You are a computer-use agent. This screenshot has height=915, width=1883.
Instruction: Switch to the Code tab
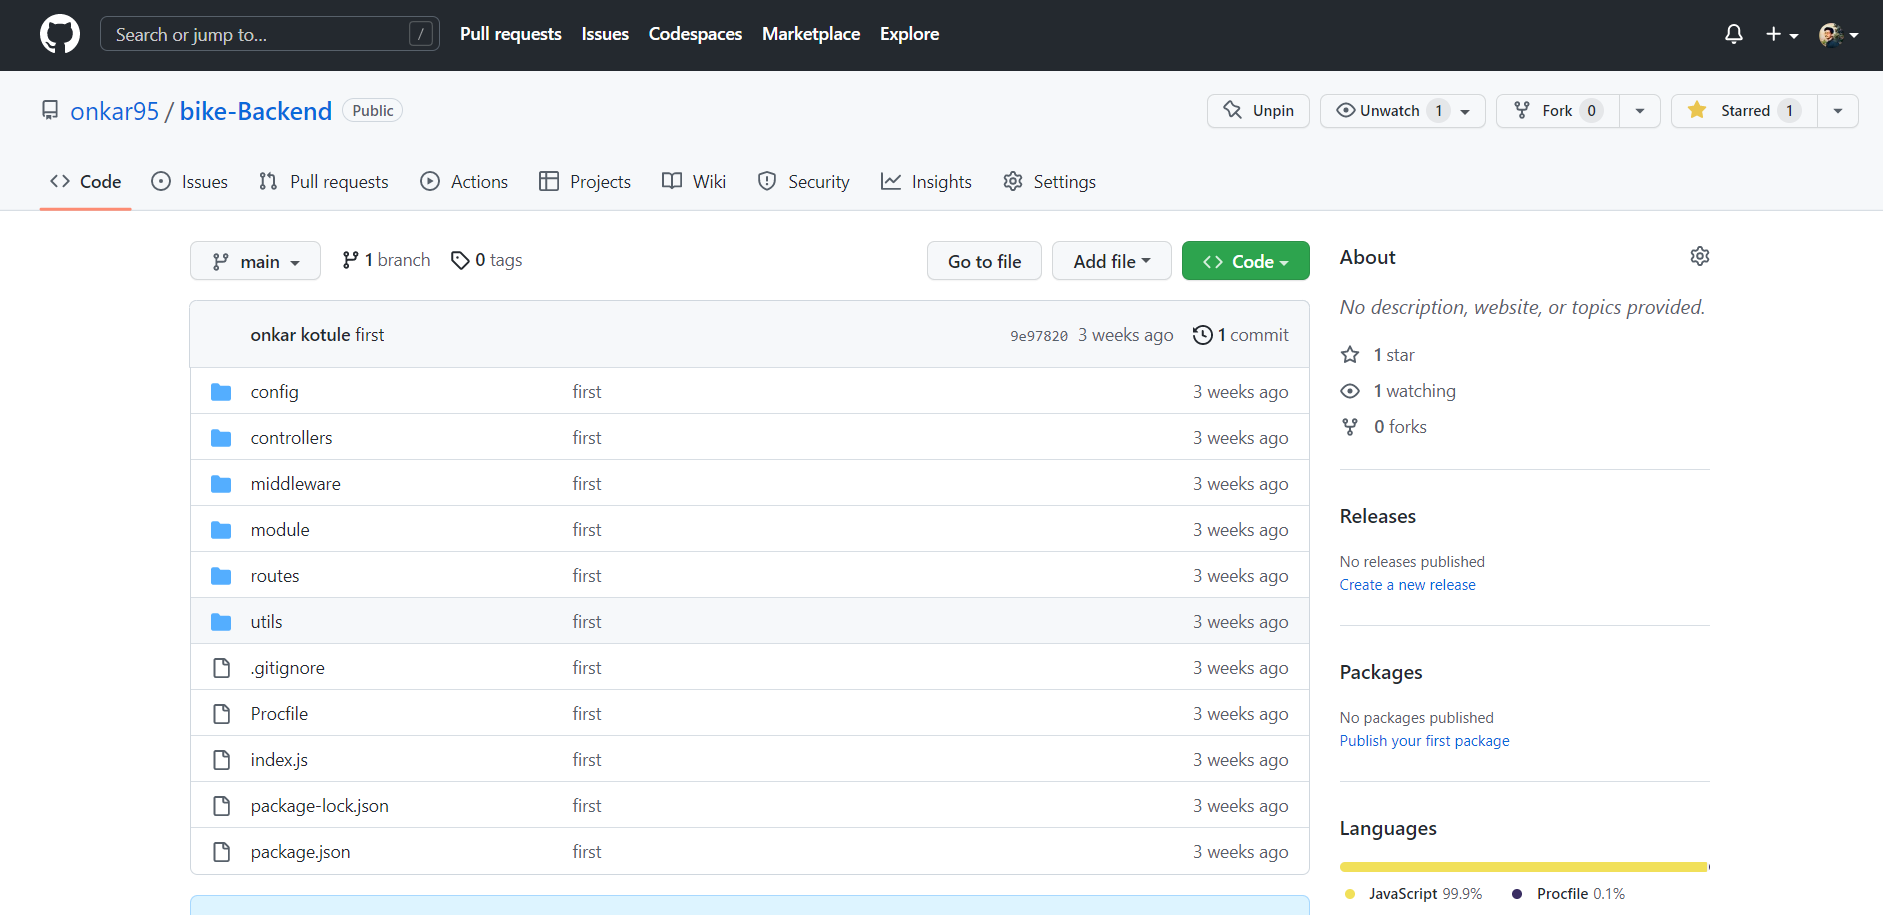85,181
